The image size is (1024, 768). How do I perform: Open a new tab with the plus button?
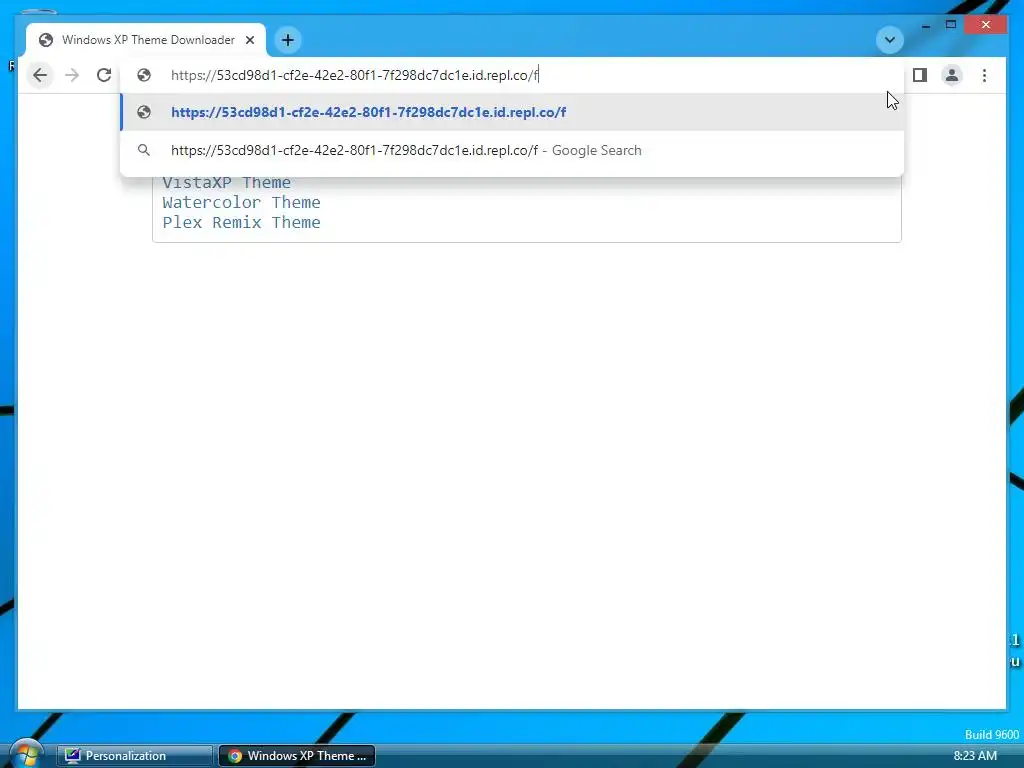click(287, 40)
